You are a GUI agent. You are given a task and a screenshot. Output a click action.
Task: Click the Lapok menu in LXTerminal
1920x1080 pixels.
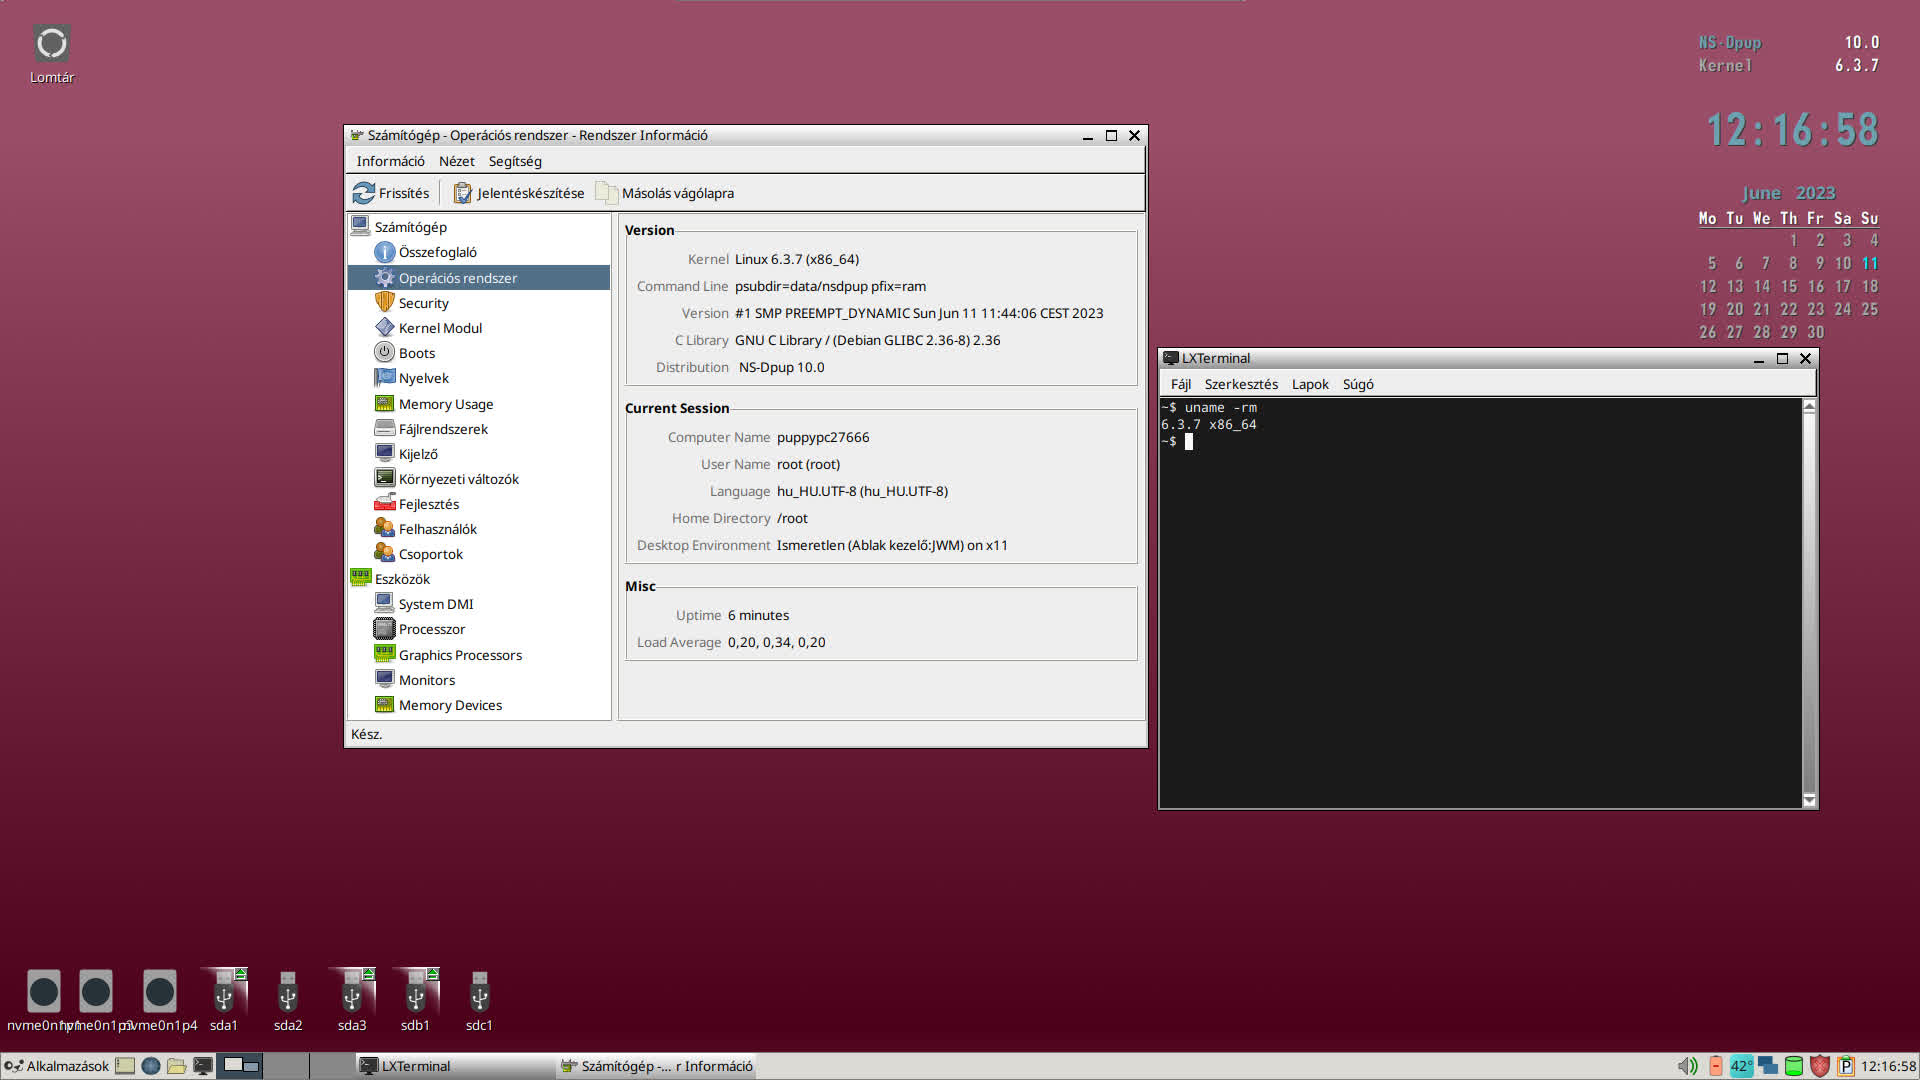tap(1309, 384)
